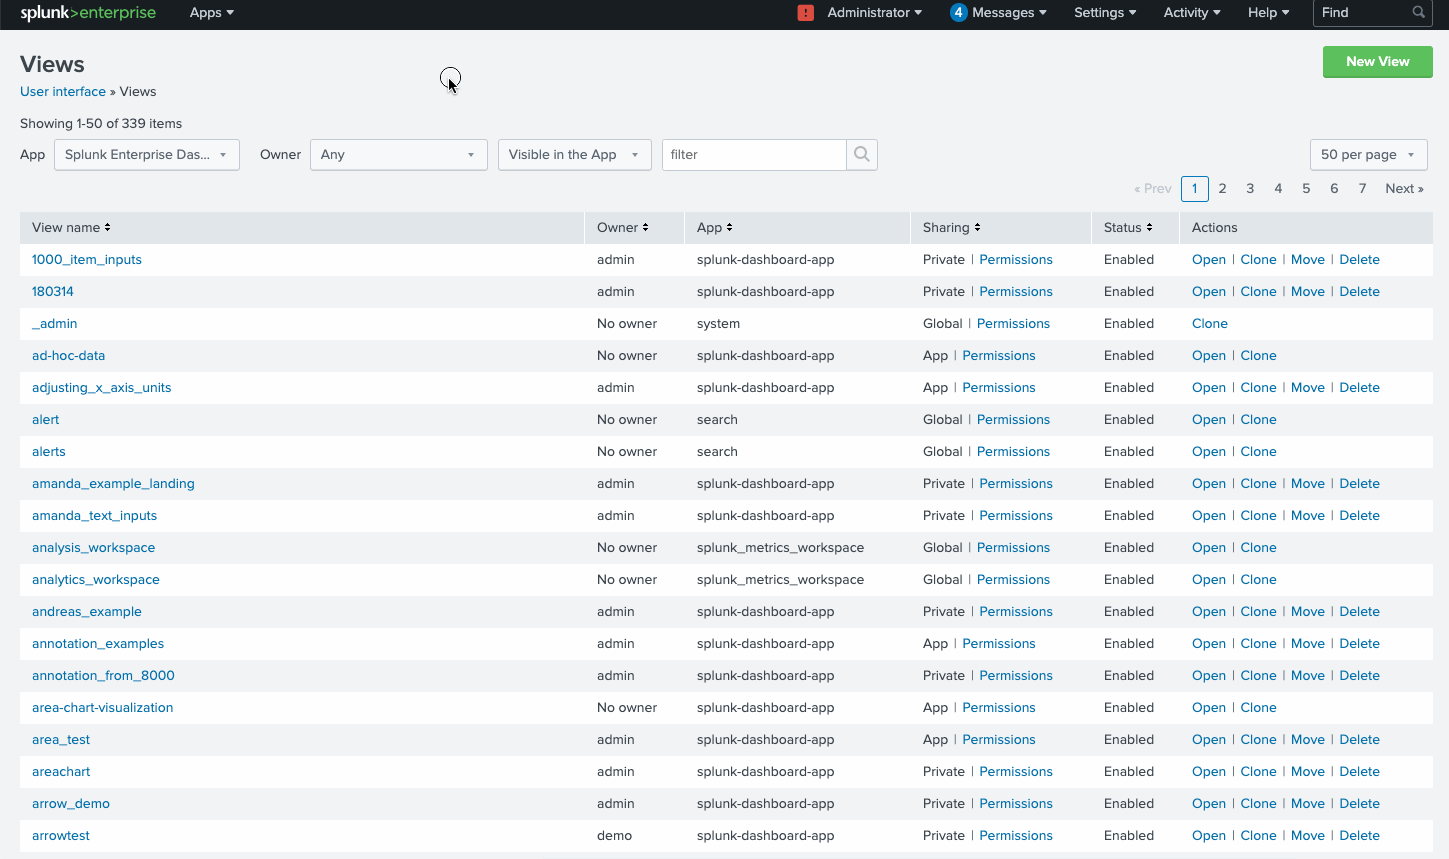Open the Visible in the App dropdown

coord(574,155)
